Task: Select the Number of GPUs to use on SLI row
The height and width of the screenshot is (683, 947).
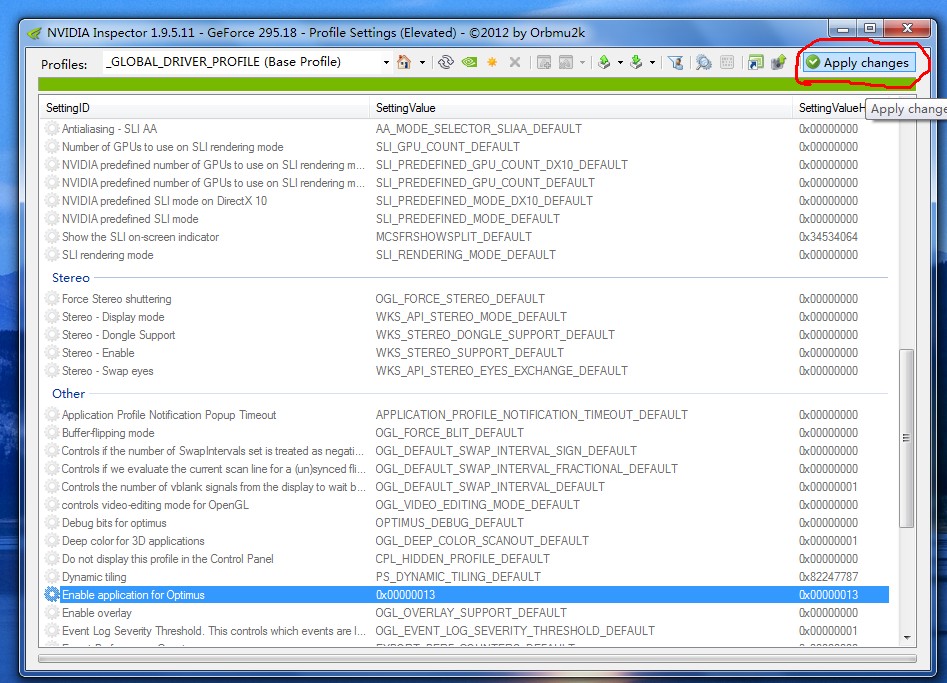Action: click(465, 147)
